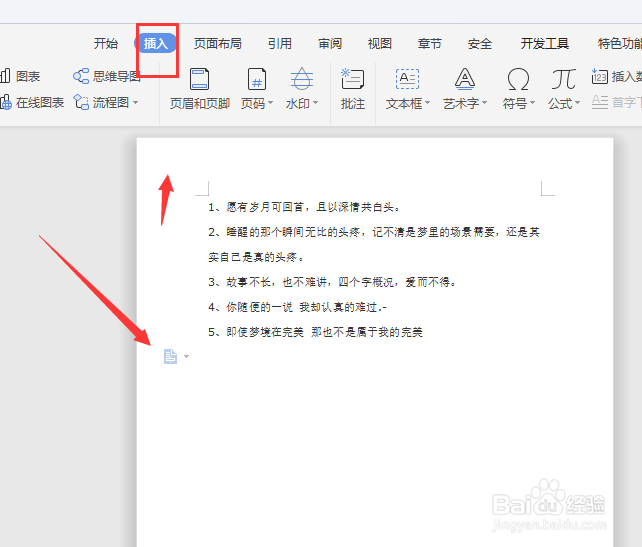Insert a 批注 comment
The height and width of the screenshot is (547, 642).
pos(353,89)
